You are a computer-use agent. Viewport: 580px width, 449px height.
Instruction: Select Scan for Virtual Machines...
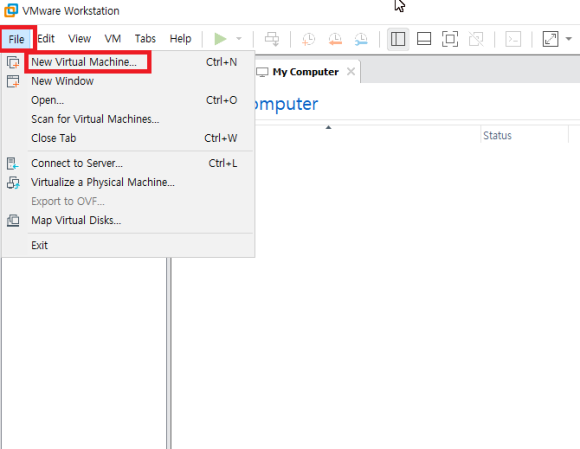(128, 119)
